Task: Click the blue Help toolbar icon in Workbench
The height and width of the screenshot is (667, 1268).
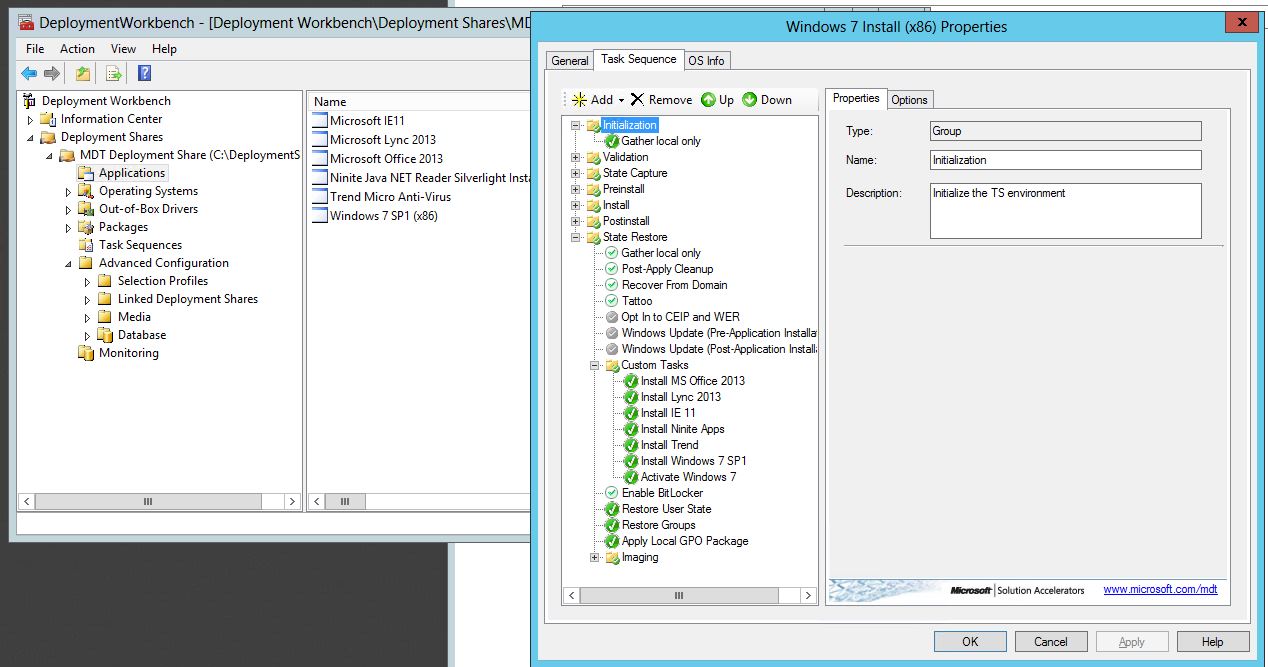Action: coord(144,73)
